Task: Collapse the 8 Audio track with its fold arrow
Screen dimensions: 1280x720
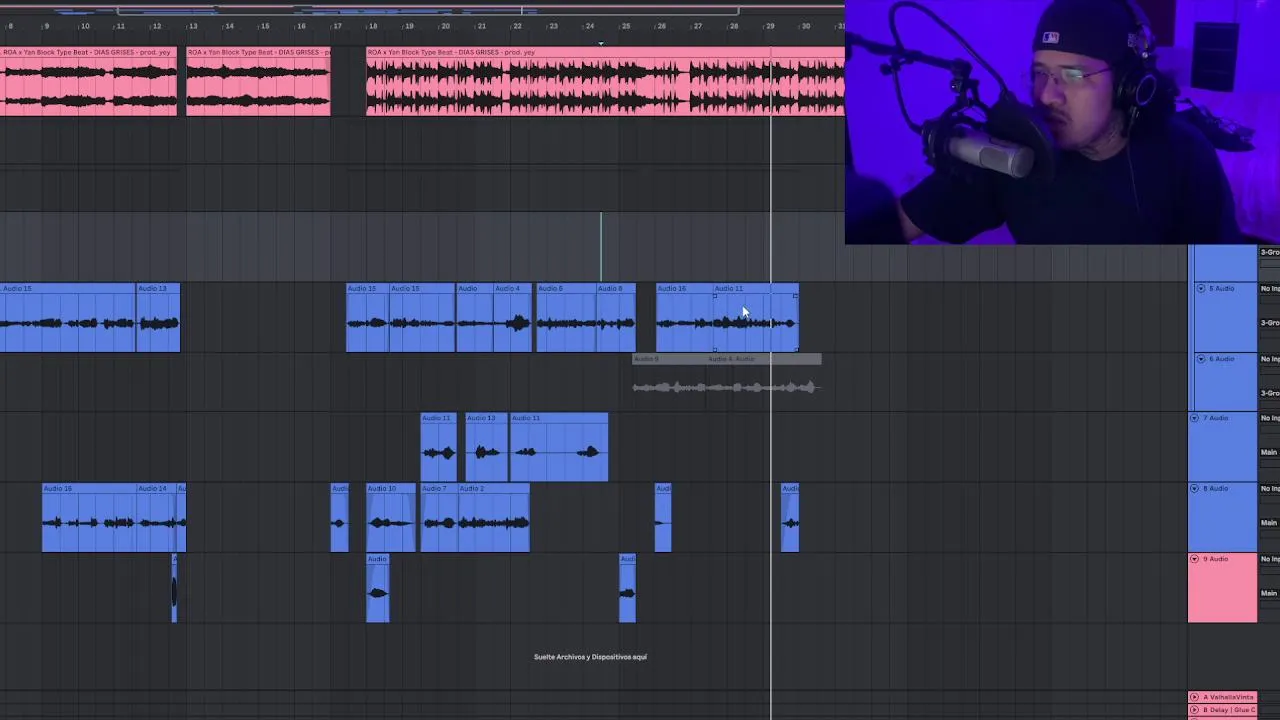Action: tap(1194, 488)
